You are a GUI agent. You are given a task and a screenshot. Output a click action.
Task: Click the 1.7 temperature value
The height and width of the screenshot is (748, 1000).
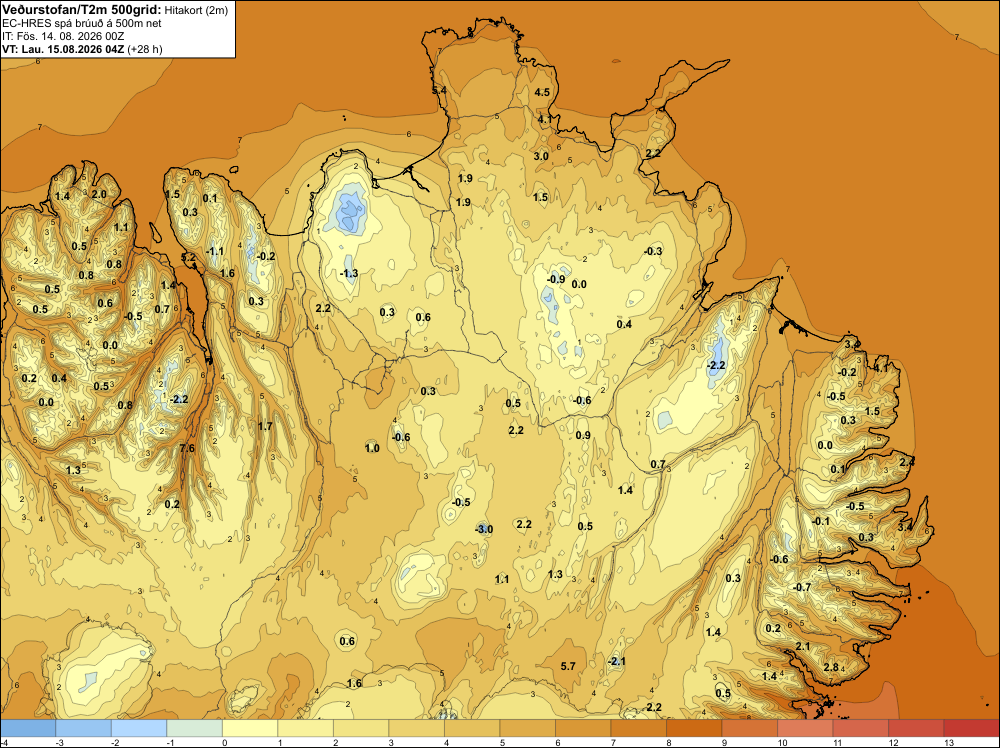[x=265, y=426]
